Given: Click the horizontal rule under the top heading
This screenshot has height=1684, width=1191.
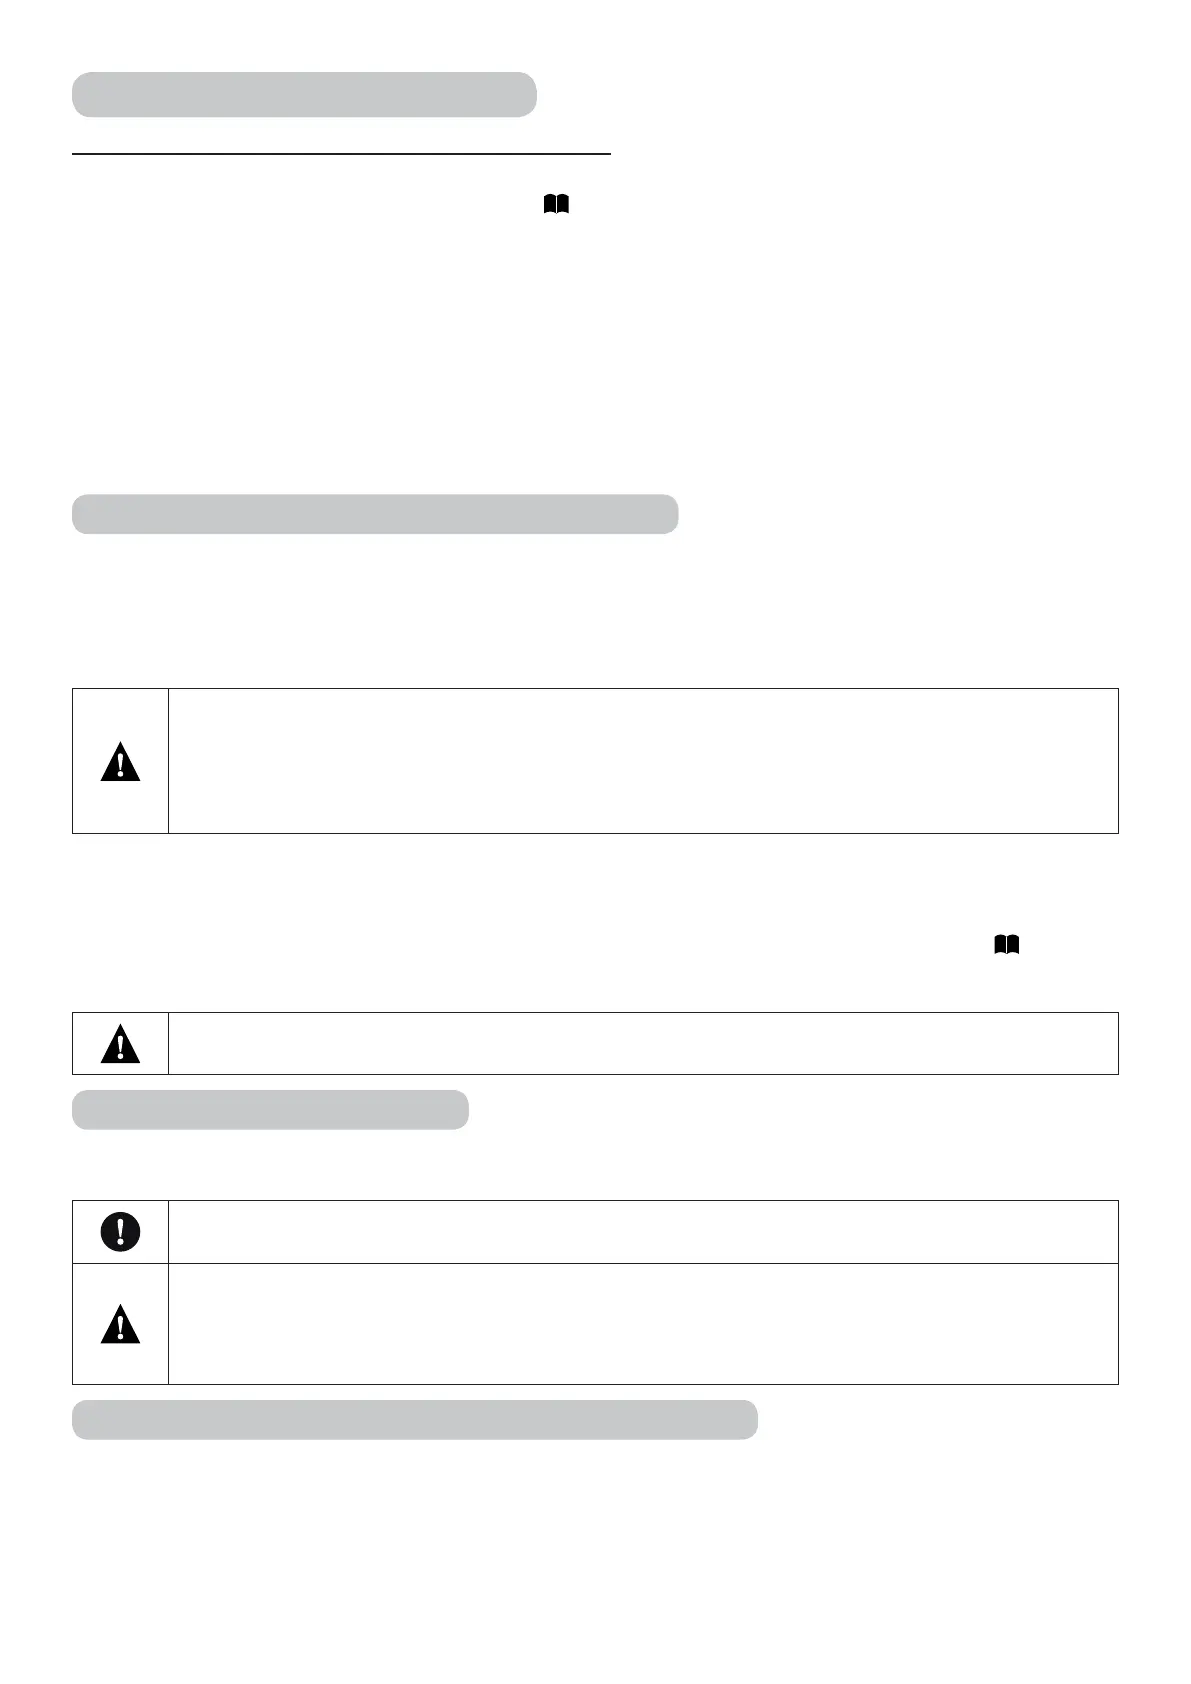Looking at the screenshot, I should pyautogui.click(x=341, y=155).
